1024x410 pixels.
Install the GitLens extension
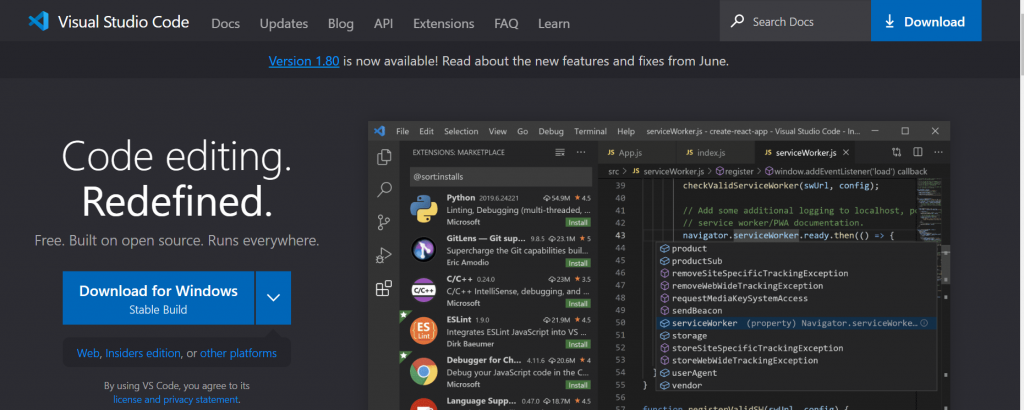578,263
